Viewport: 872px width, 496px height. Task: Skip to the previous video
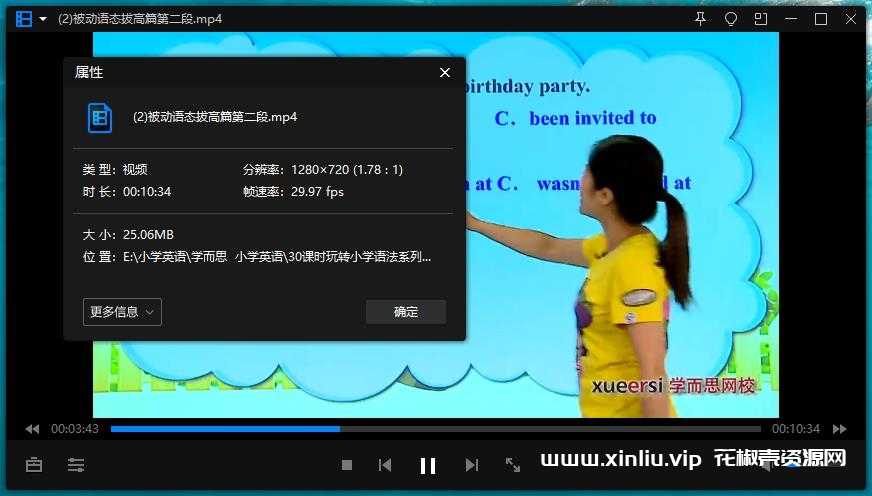(384, 465)
